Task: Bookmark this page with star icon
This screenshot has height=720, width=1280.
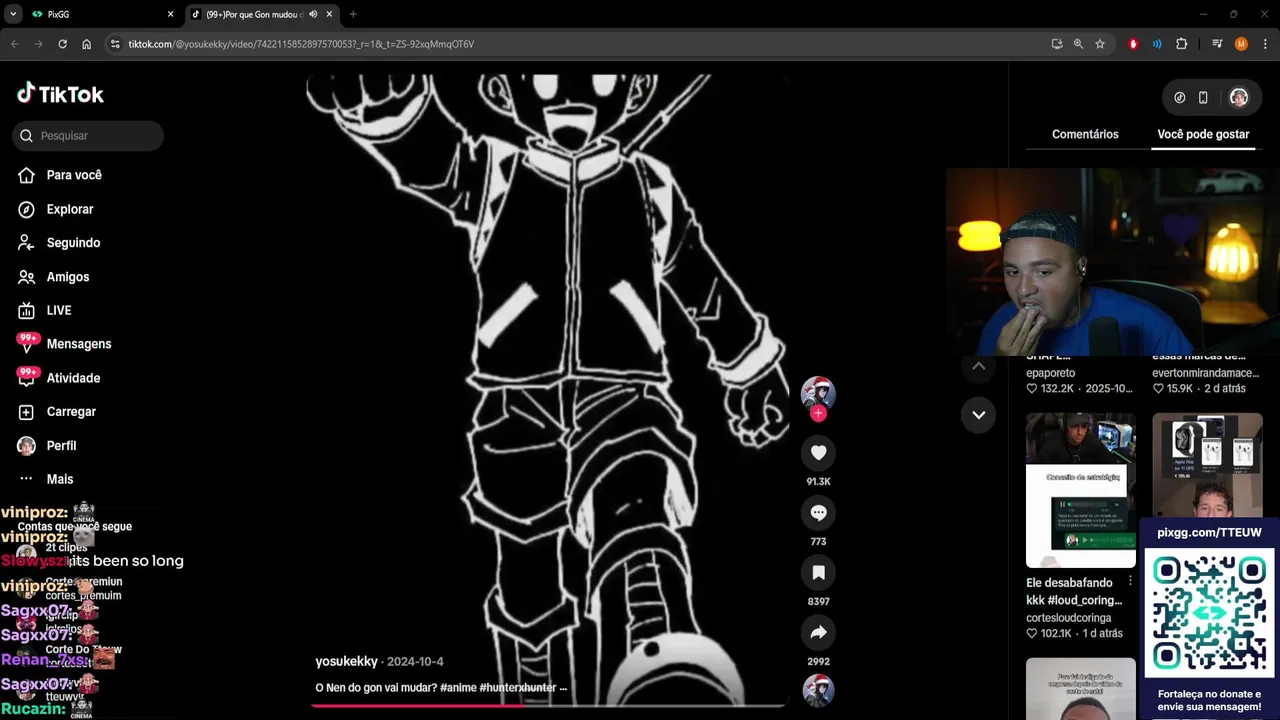Action: coord(1100,44)
